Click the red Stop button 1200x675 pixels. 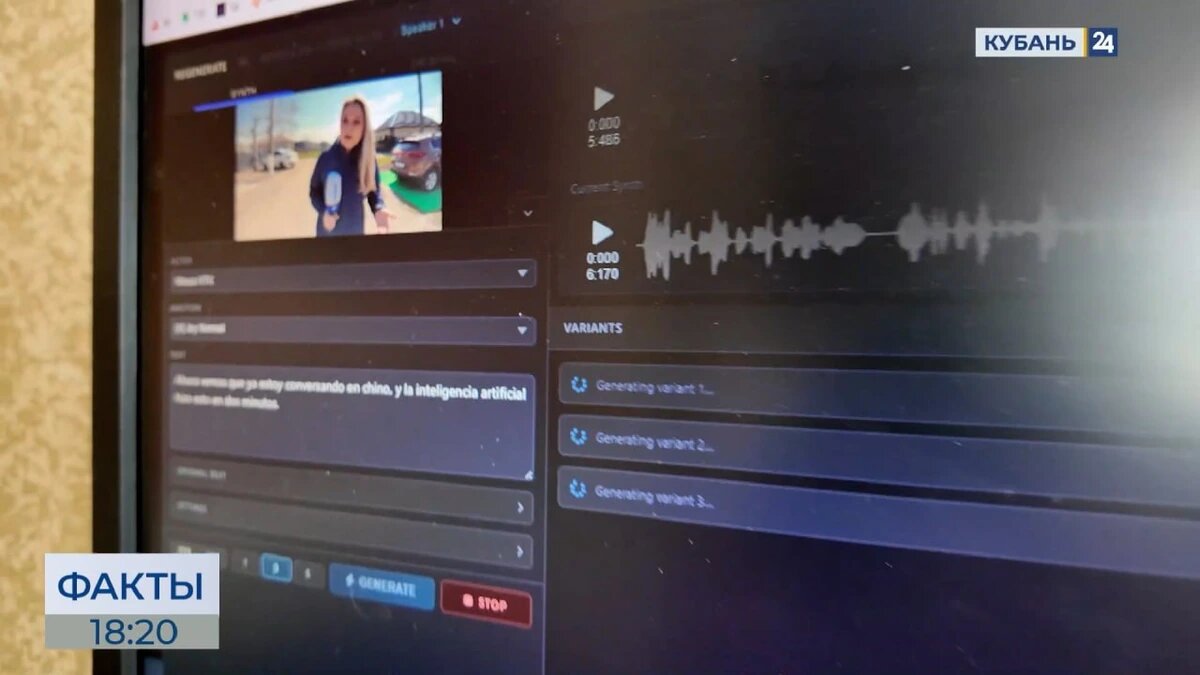tap(486, 604)
